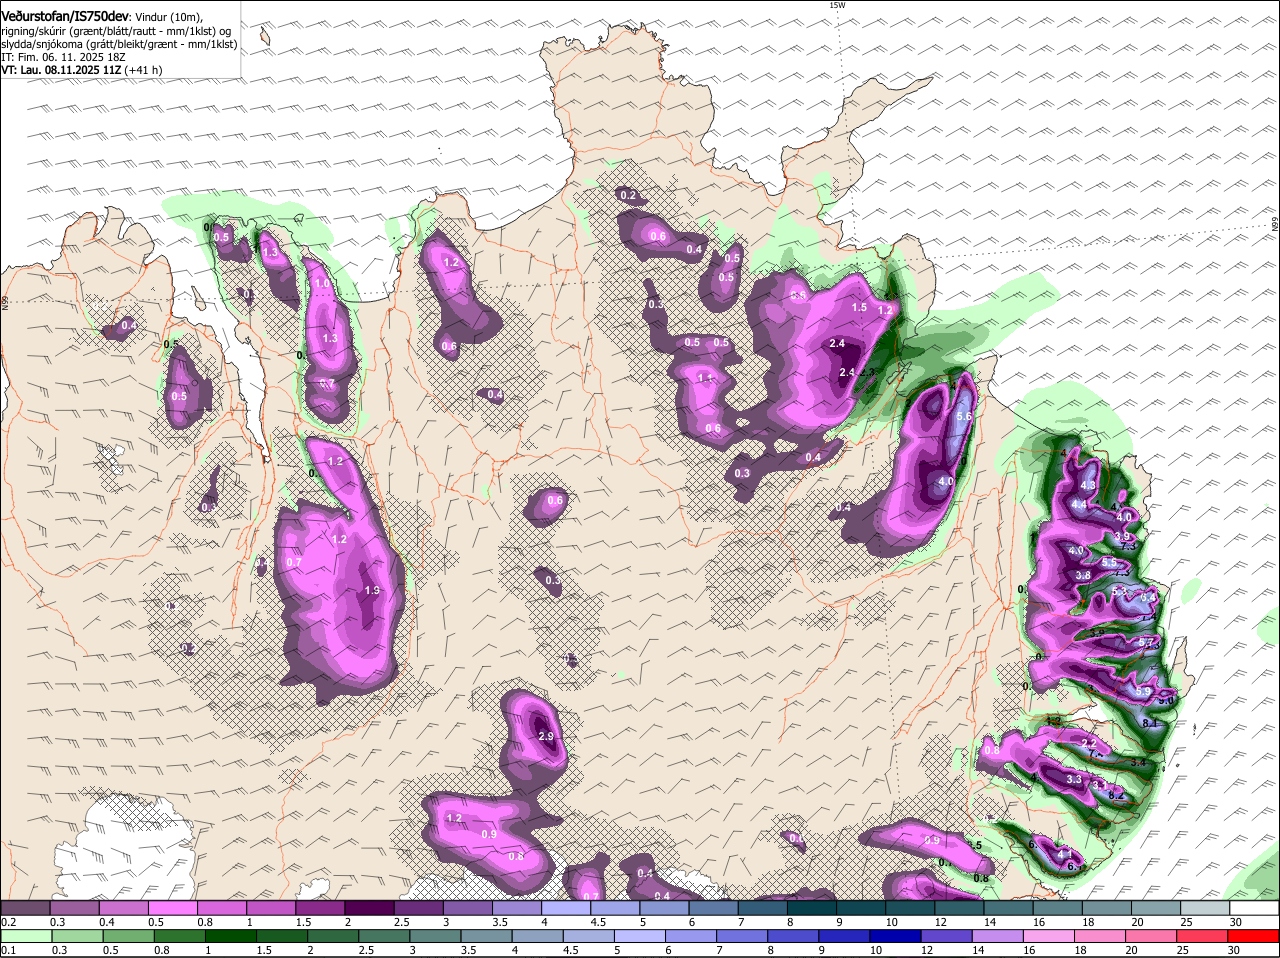Click '0.1' label in the green legend row

[x=9, y=950]
